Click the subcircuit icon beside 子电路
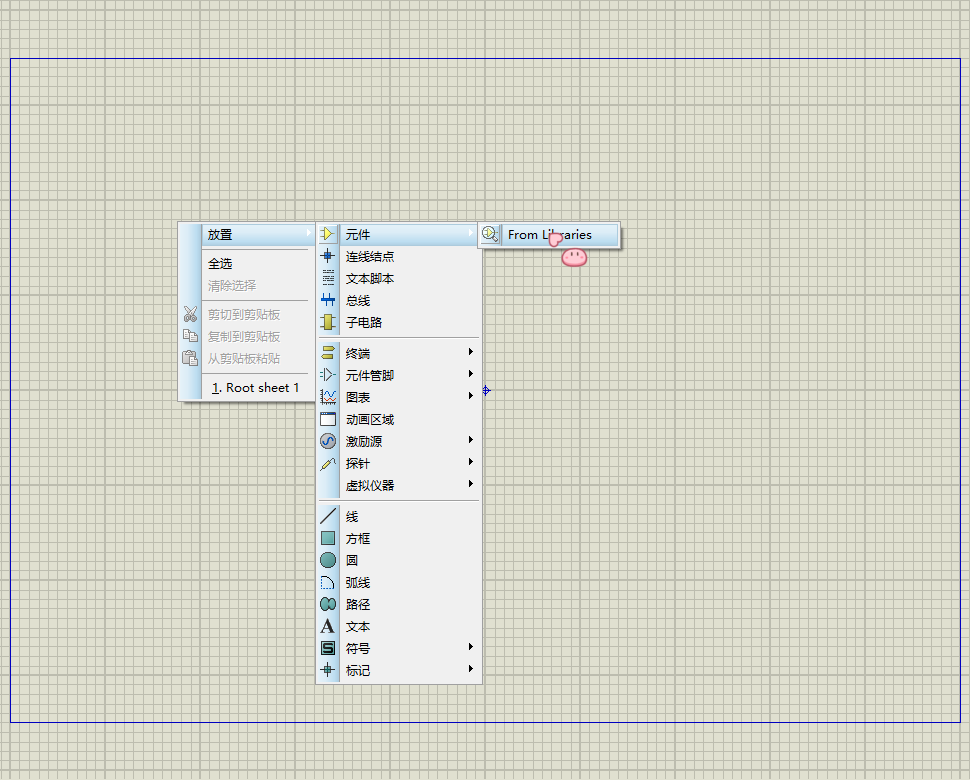970x780 pixels. [x=327, y=322]
